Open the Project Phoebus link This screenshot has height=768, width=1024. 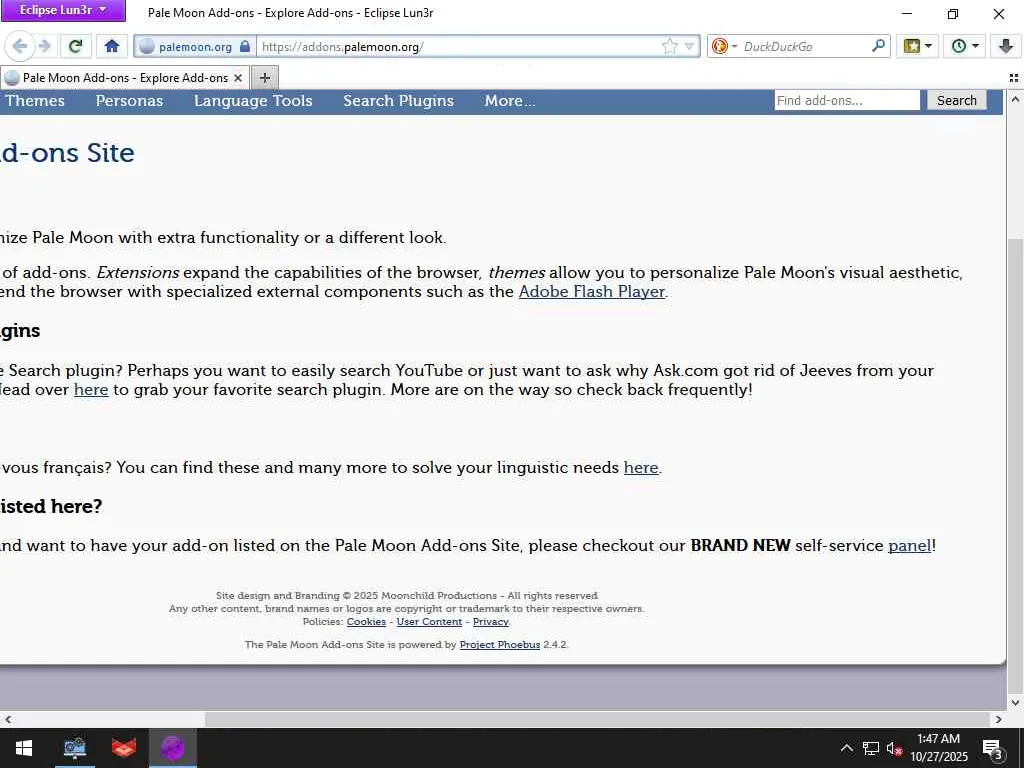click(500, 645)
